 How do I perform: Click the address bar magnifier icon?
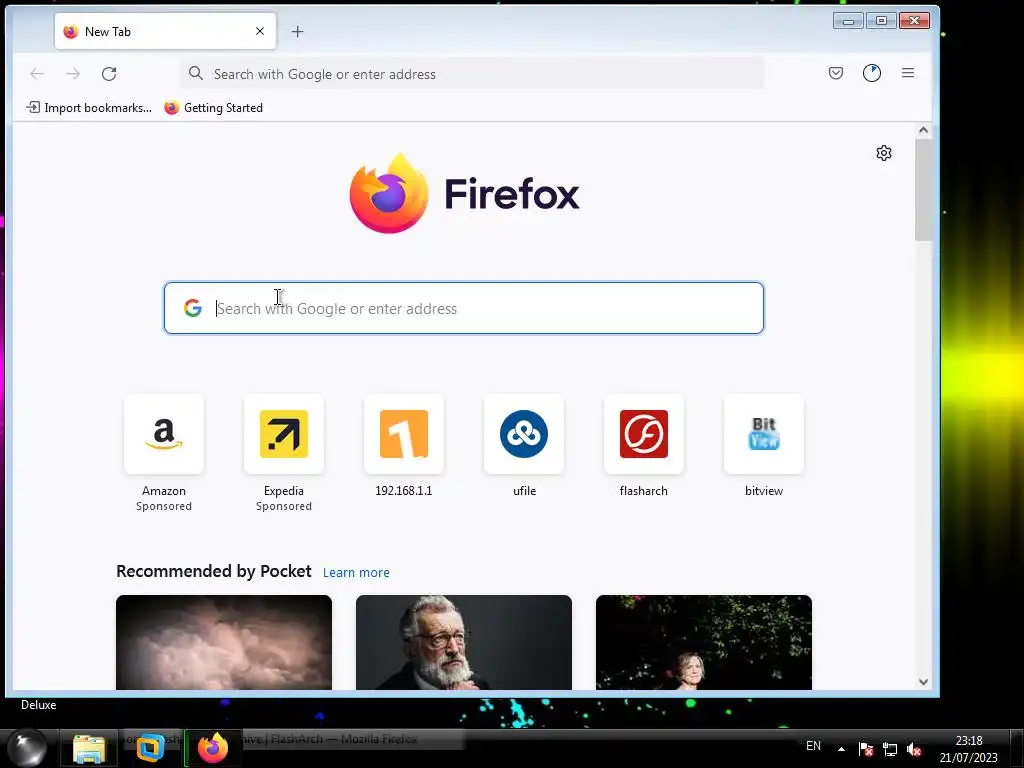tap(196, 73)
